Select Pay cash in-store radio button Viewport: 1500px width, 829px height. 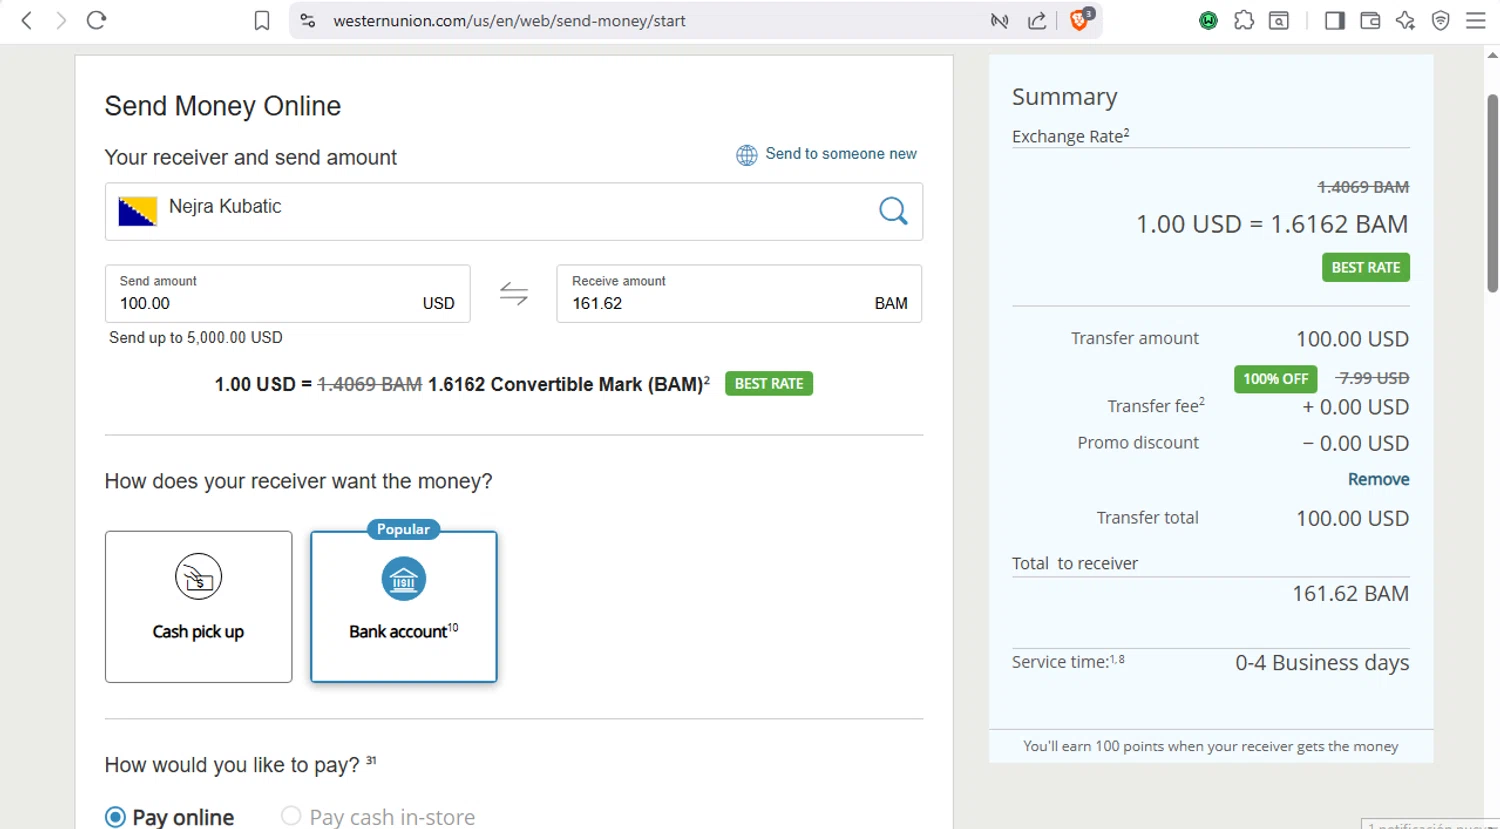coord(291,816)
